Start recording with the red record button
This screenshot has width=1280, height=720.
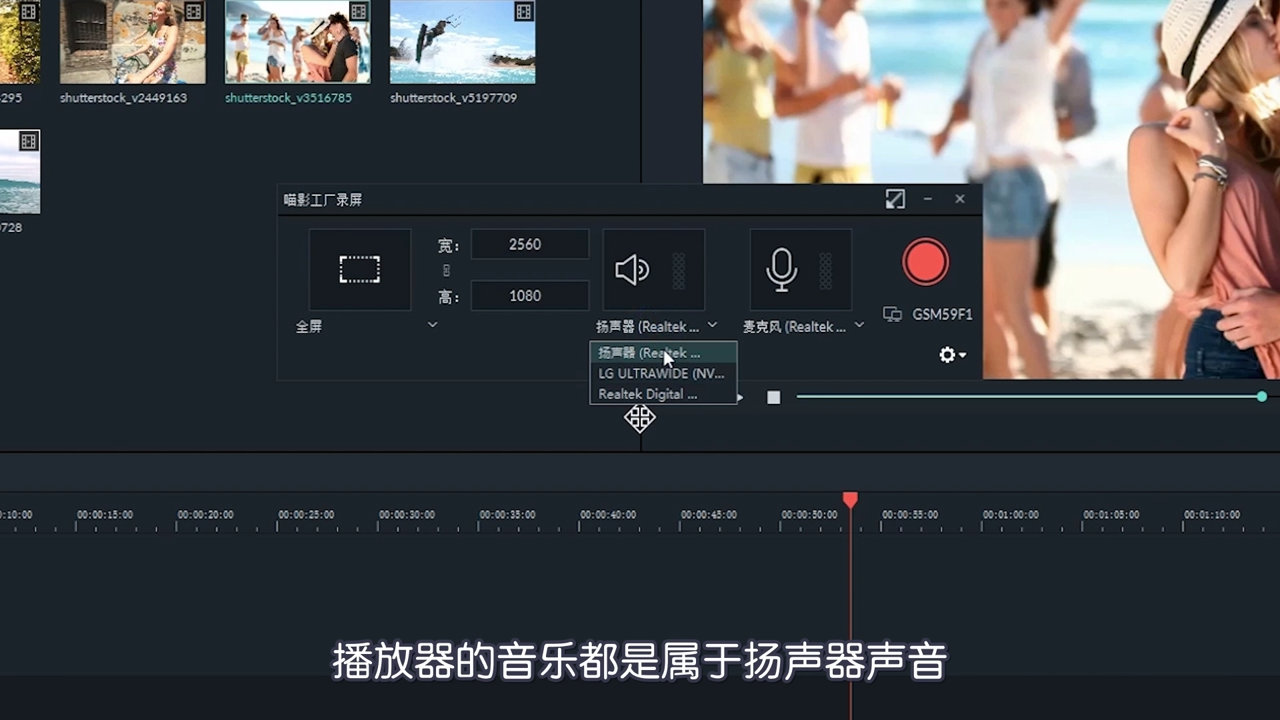(925, 262)
